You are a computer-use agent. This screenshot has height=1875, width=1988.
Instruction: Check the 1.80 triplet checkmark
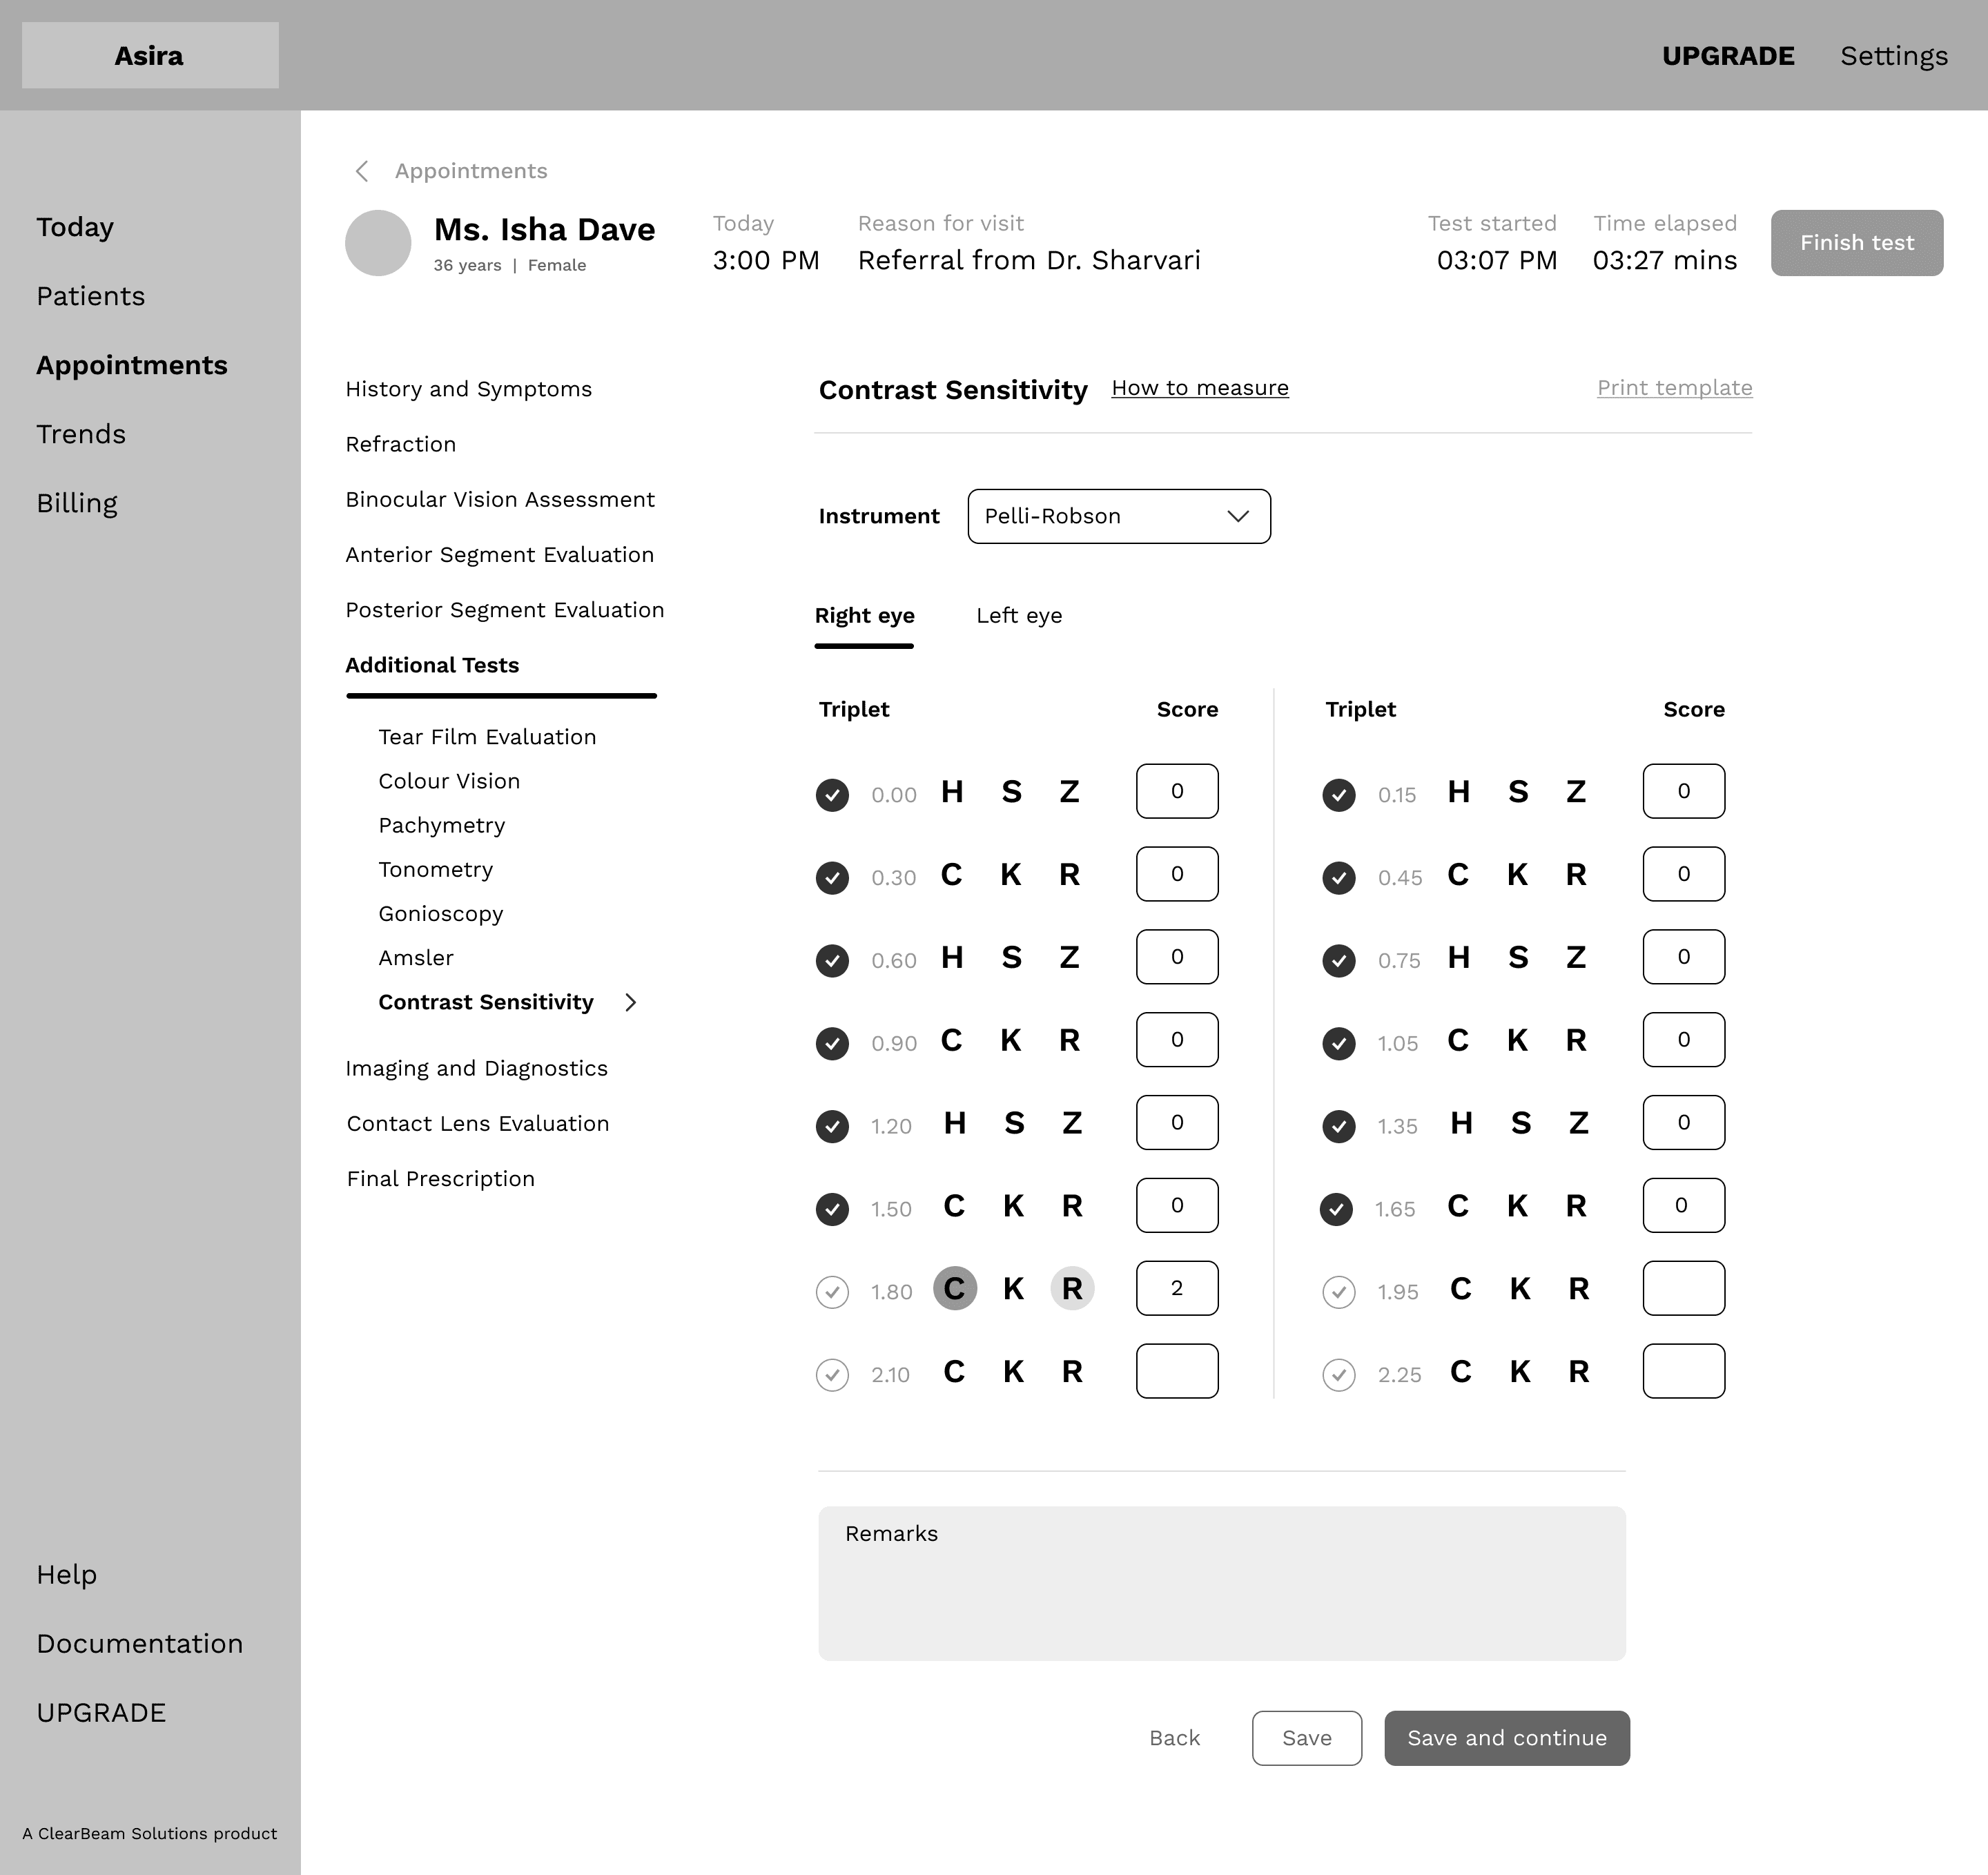832,1292
